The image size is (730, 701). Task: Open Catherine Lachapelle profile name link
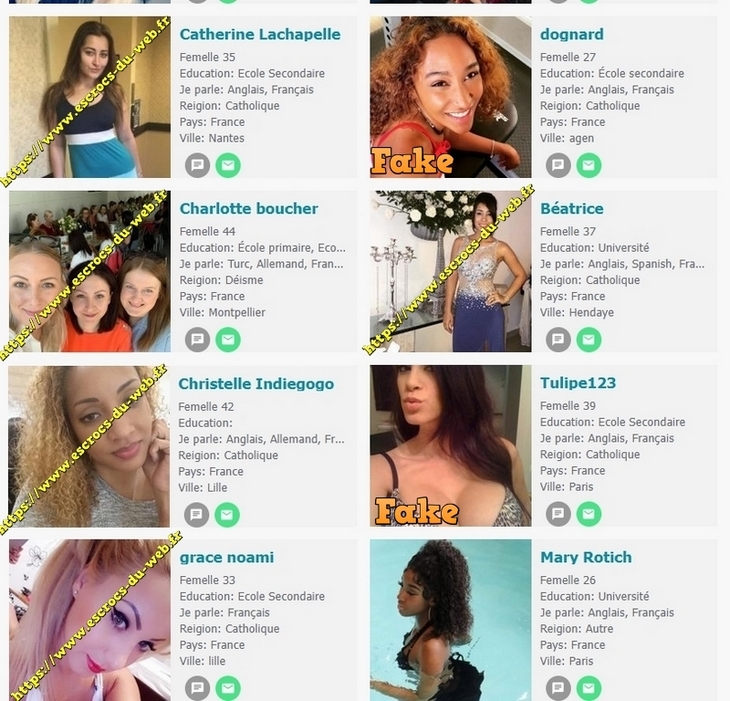tap(260, 34)
